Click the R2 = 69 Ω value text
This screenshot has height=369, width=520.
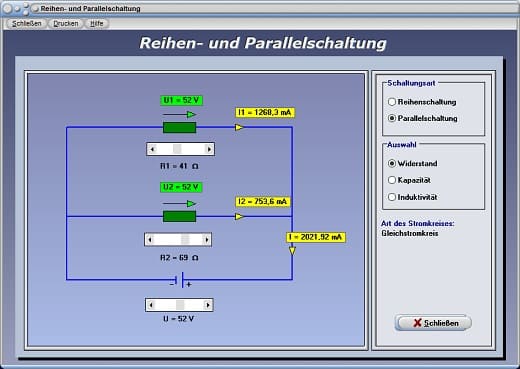(179, 258)
